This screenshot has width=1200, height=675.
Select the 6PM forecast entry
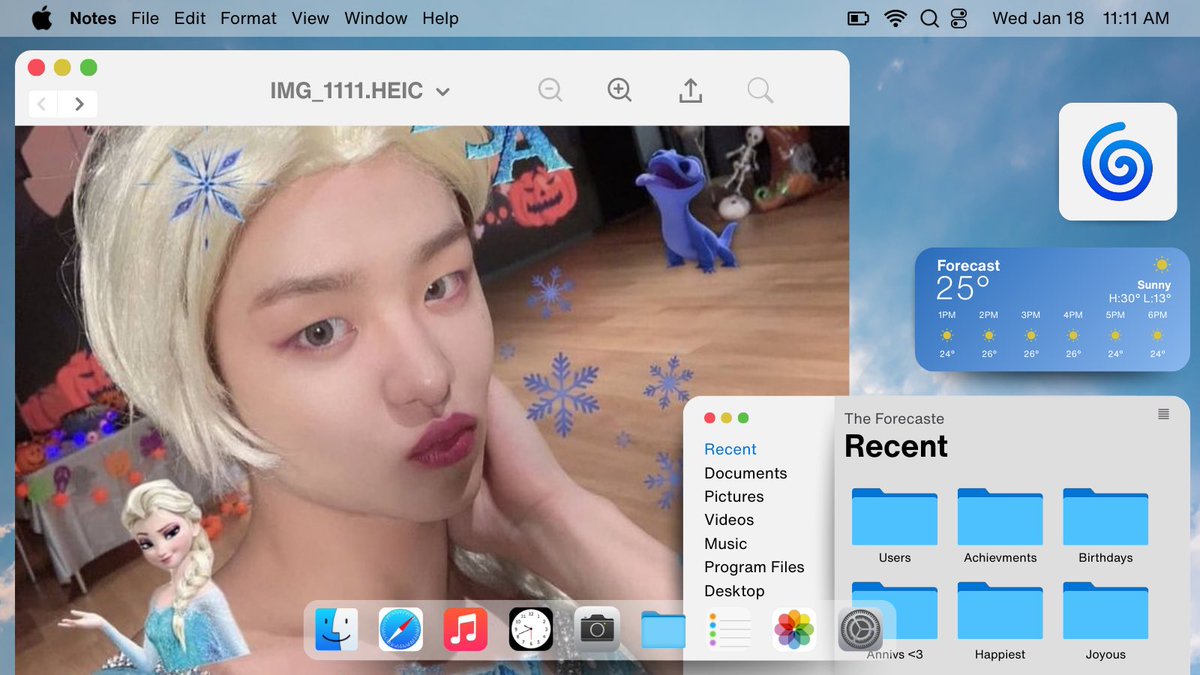point(1158,334)
